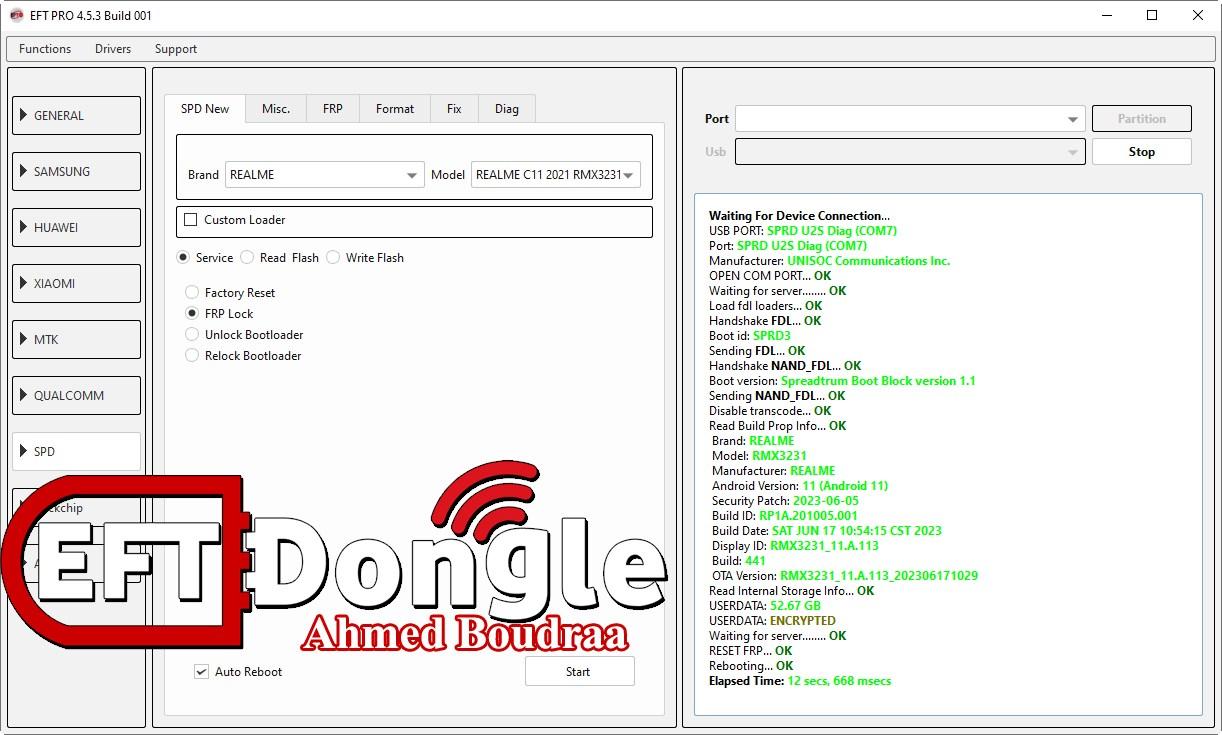
Task: Select the SPD sidebar panel
Action: [x=76, y=451]
